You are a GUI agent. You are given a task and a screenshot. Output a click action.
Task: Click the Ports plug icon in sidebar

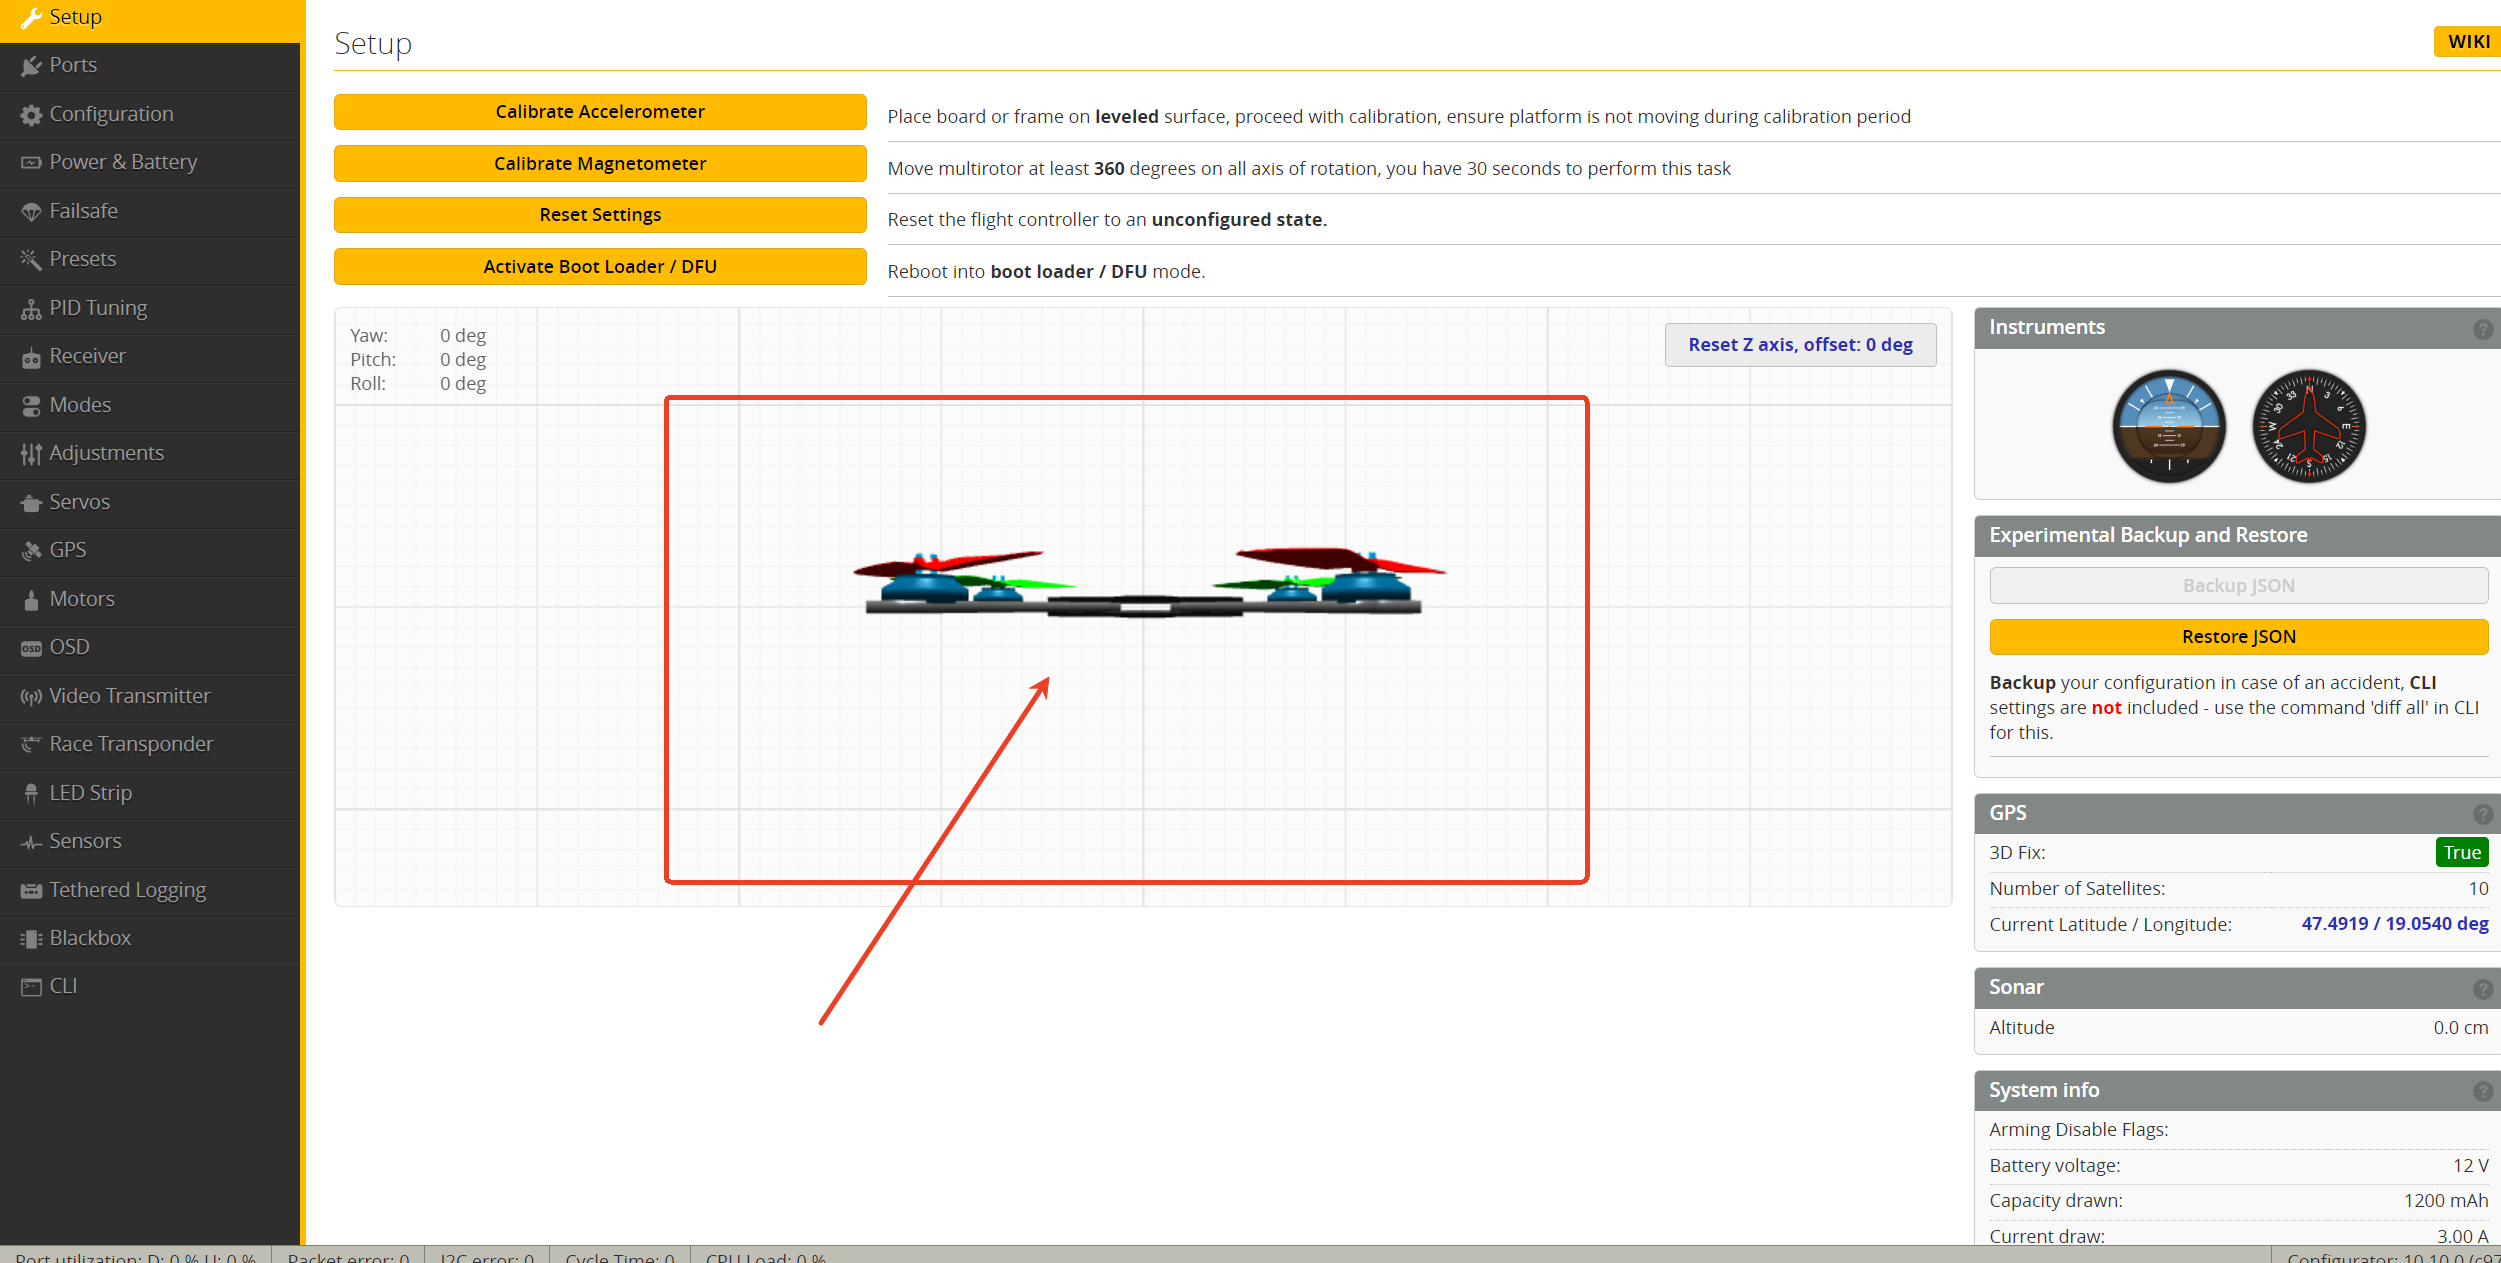(31, 66)
